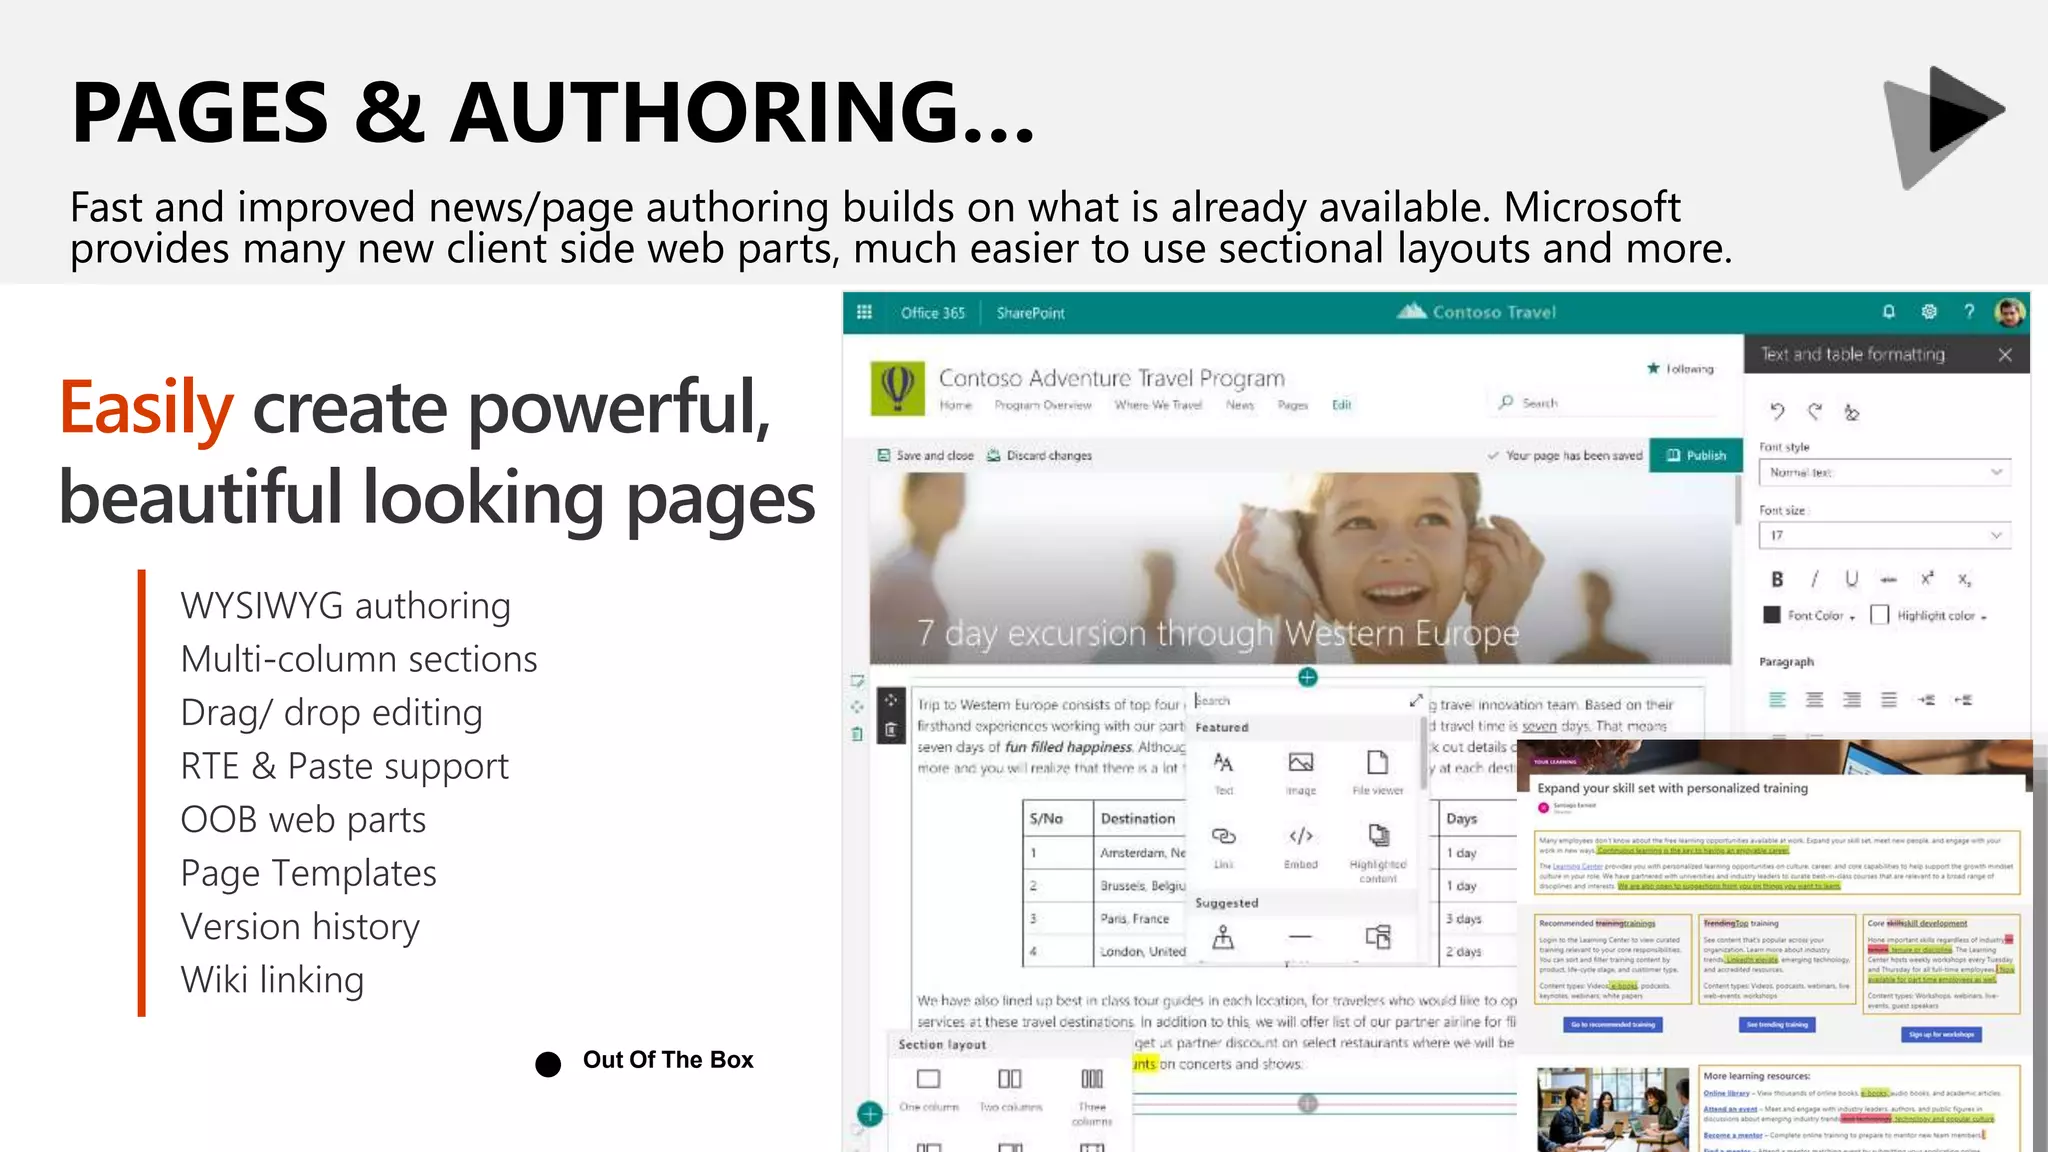
Task: Increase paragraph indent
Action: pyautogui.click(x=1927, y=700)
